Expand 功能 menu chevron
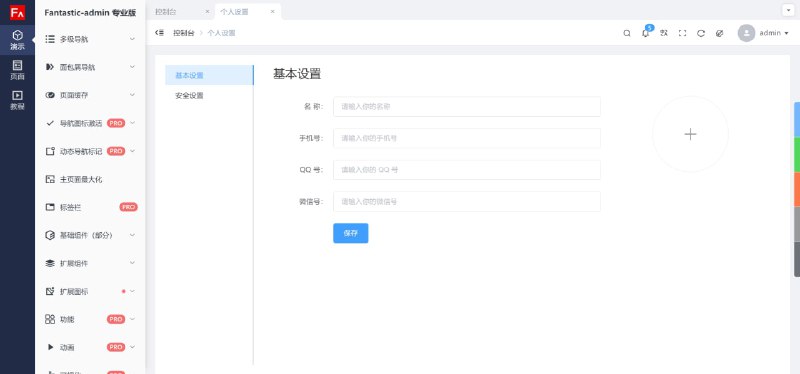The height and width of the screenshot is (374, 800). coord(133,319)
